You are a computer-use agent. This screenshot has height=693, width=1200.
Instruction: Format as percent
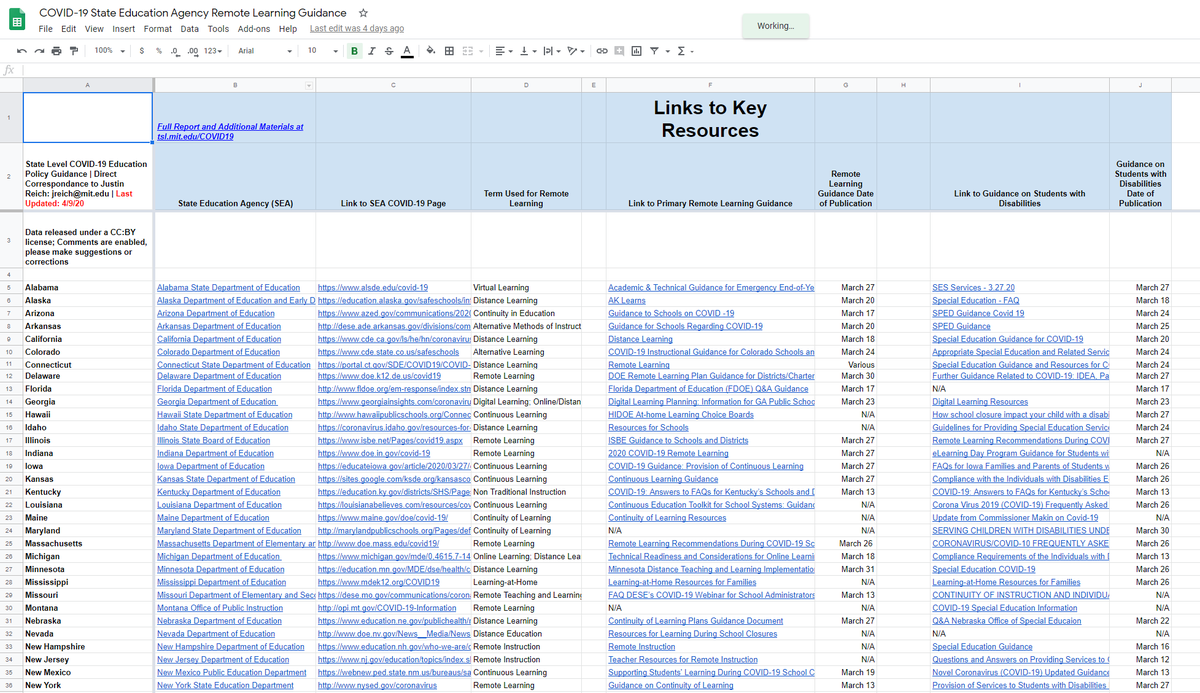click(x=159, y=51)
